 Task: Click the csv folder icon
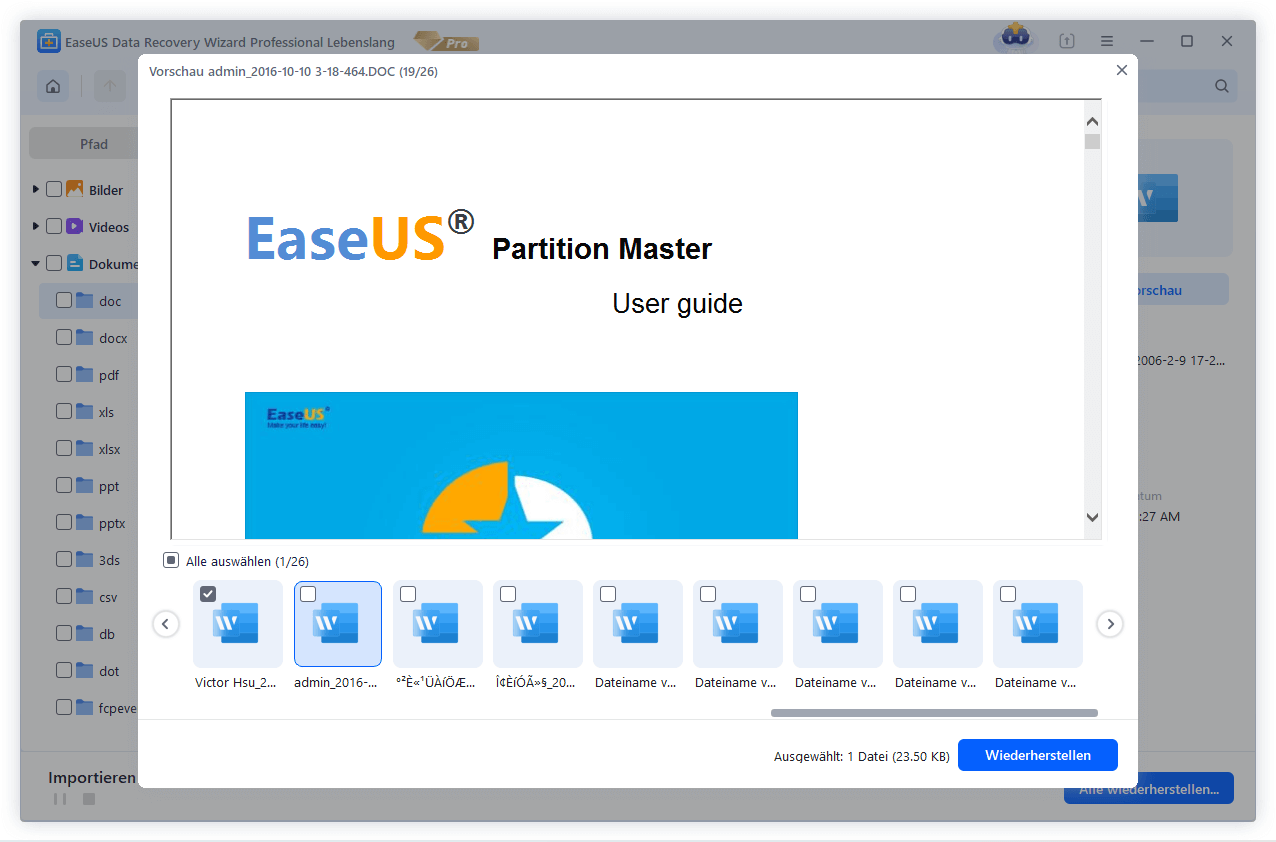[x=85, y=596]
